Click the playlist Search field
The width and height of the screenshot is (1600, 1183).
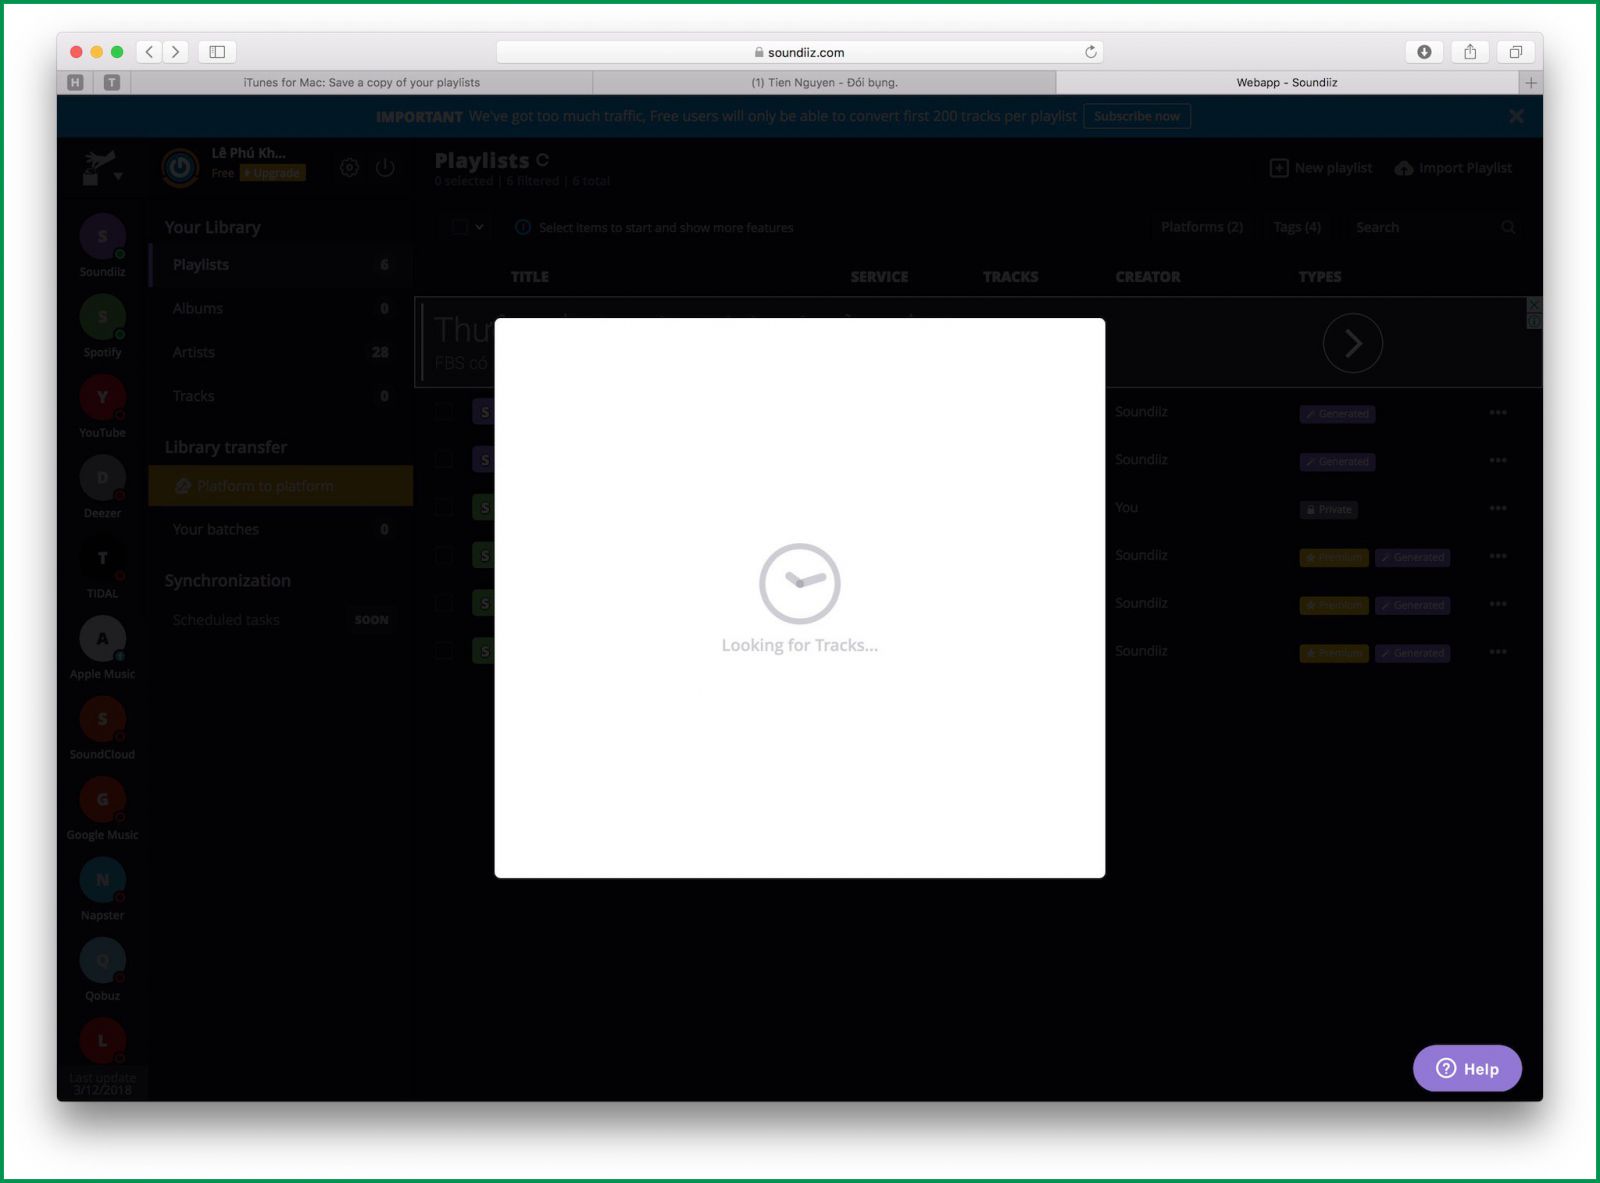pos(1434,227)
